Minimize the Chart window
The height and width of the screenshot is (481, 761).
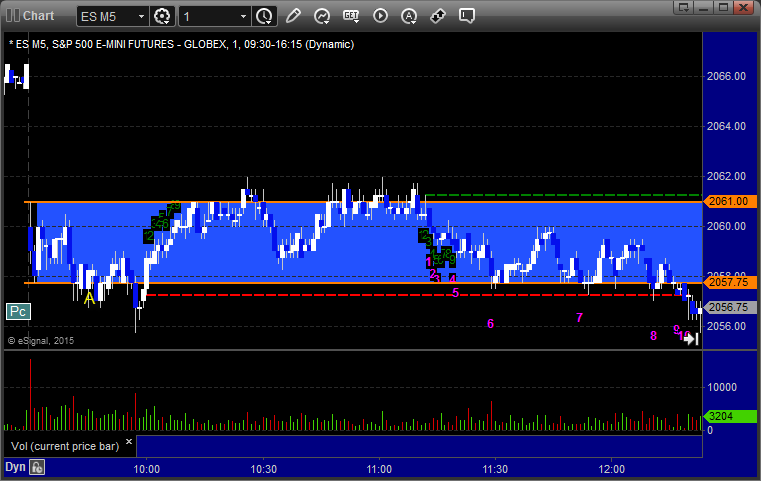pyautogui.click(x=704, y=7)
